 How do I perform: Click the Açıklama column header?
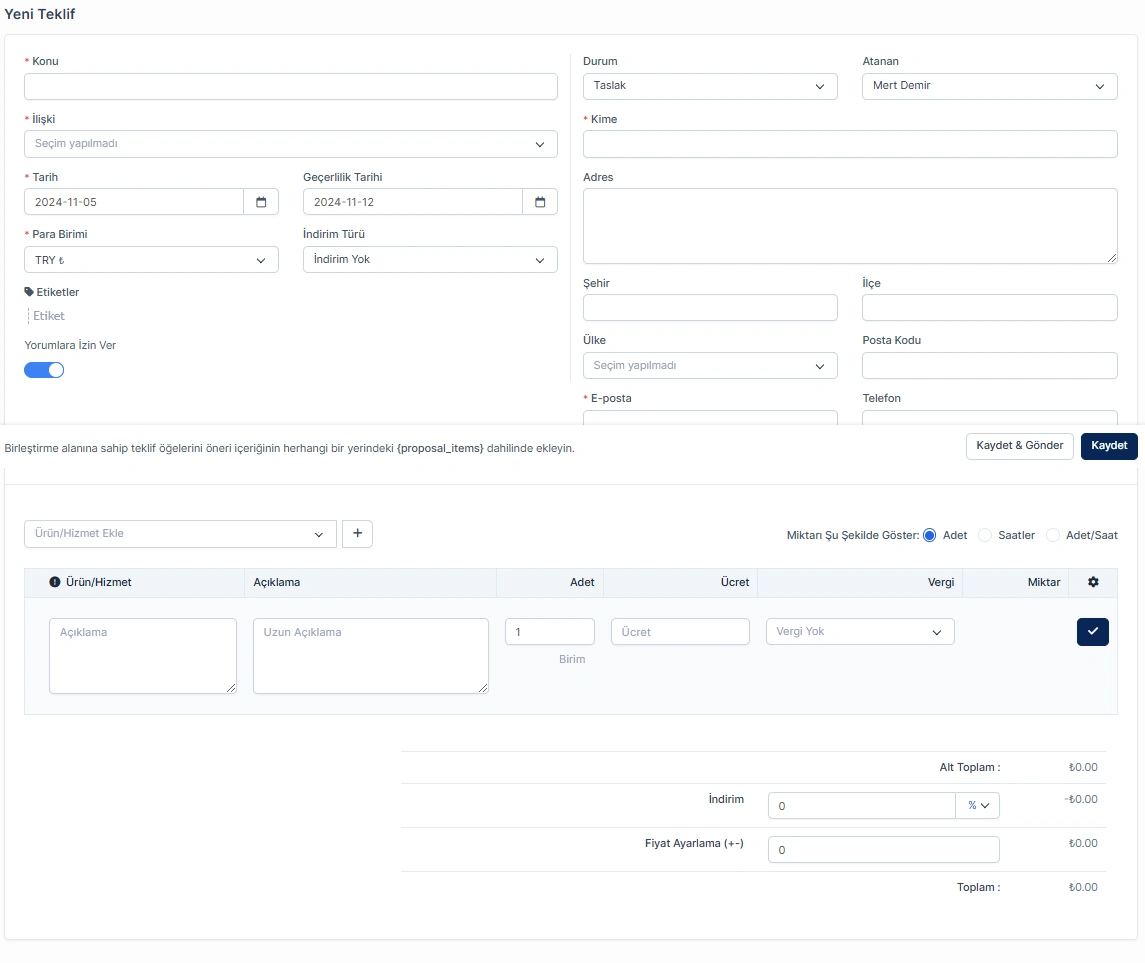(277, 582)
